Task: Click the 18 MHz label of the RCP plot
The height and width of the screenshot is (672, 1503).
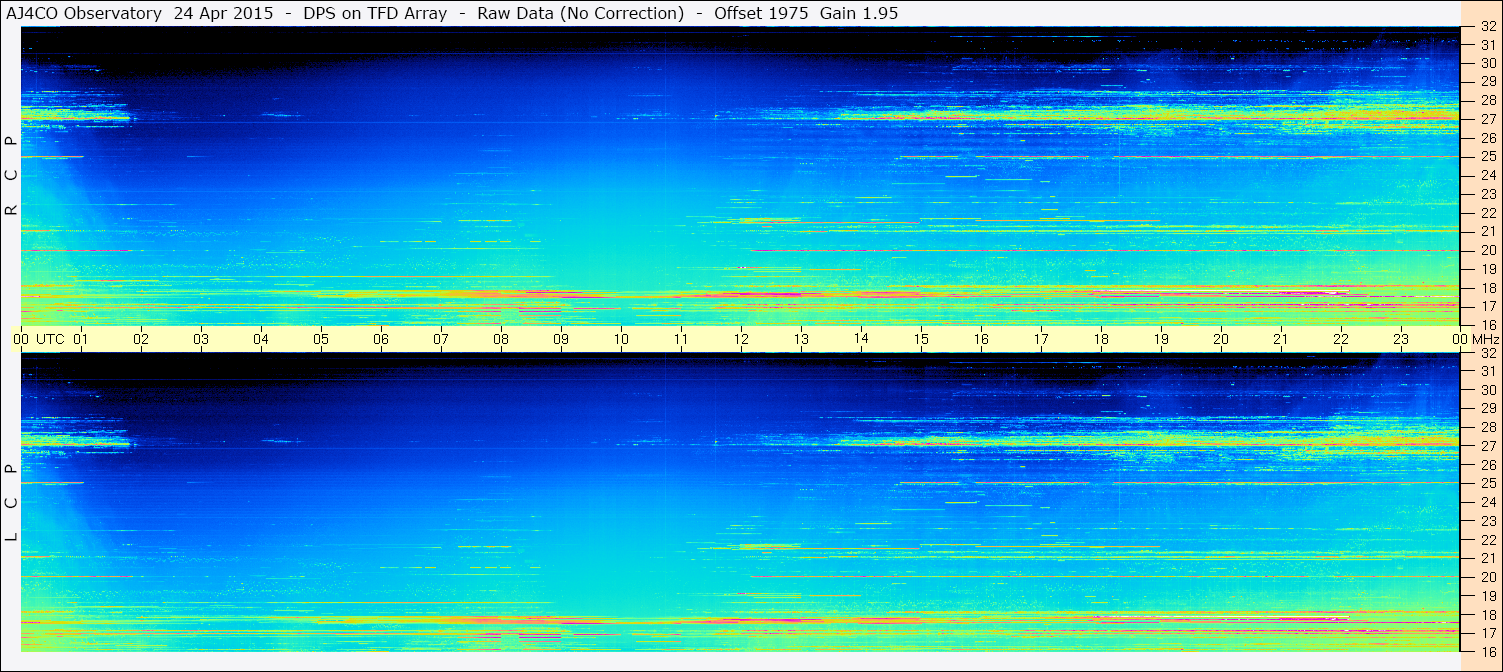Action: [x=1487, y=288]
